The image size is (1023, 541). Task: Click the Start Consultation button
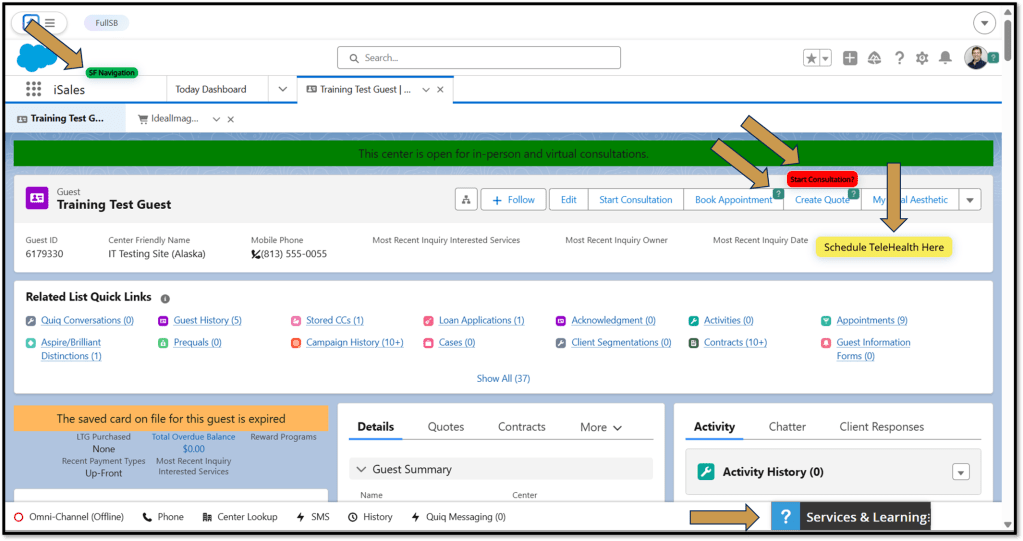[635, 200]
